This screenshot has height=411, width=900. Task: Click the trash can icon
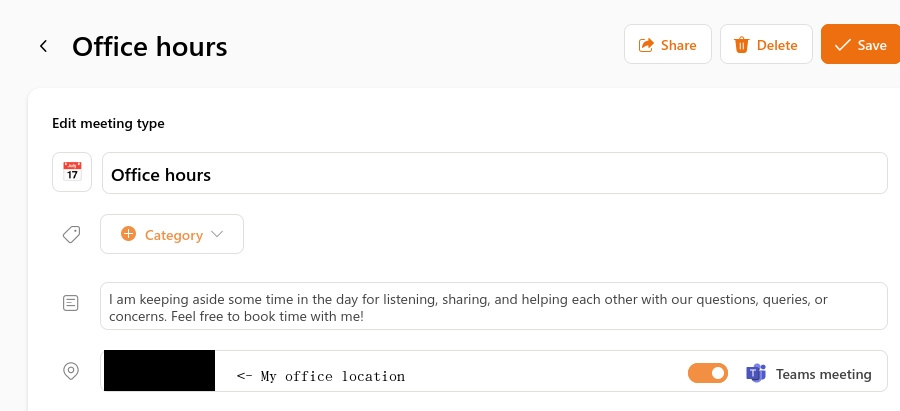click(x=741, y=45)
